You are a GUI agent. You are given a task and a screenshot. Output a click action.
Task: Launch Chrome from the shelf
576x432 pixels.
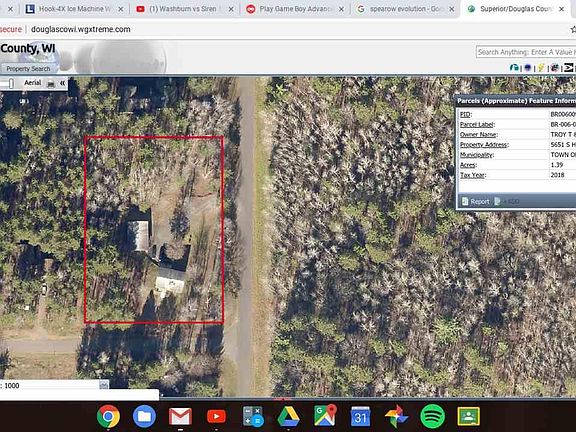pos(108,416)
